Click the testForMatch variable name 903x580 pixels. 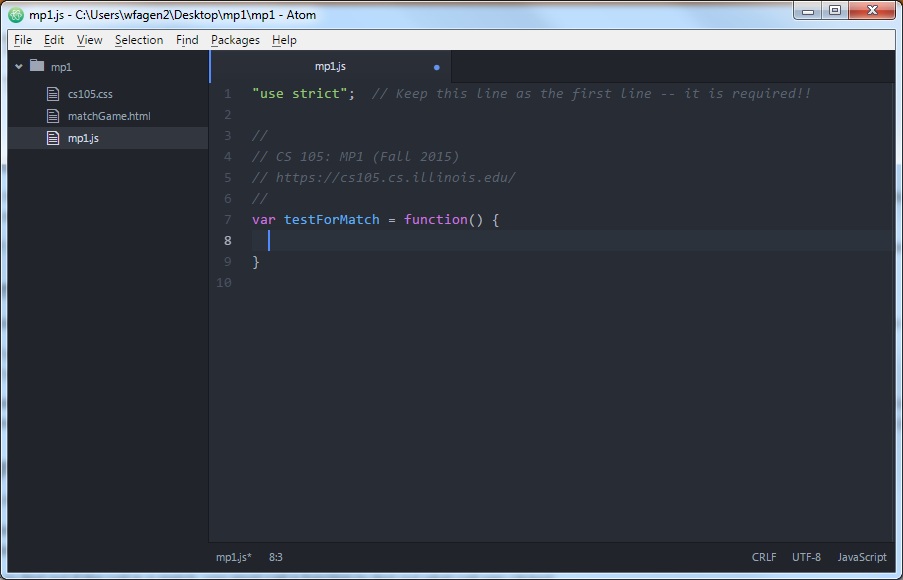pos(332,219)
